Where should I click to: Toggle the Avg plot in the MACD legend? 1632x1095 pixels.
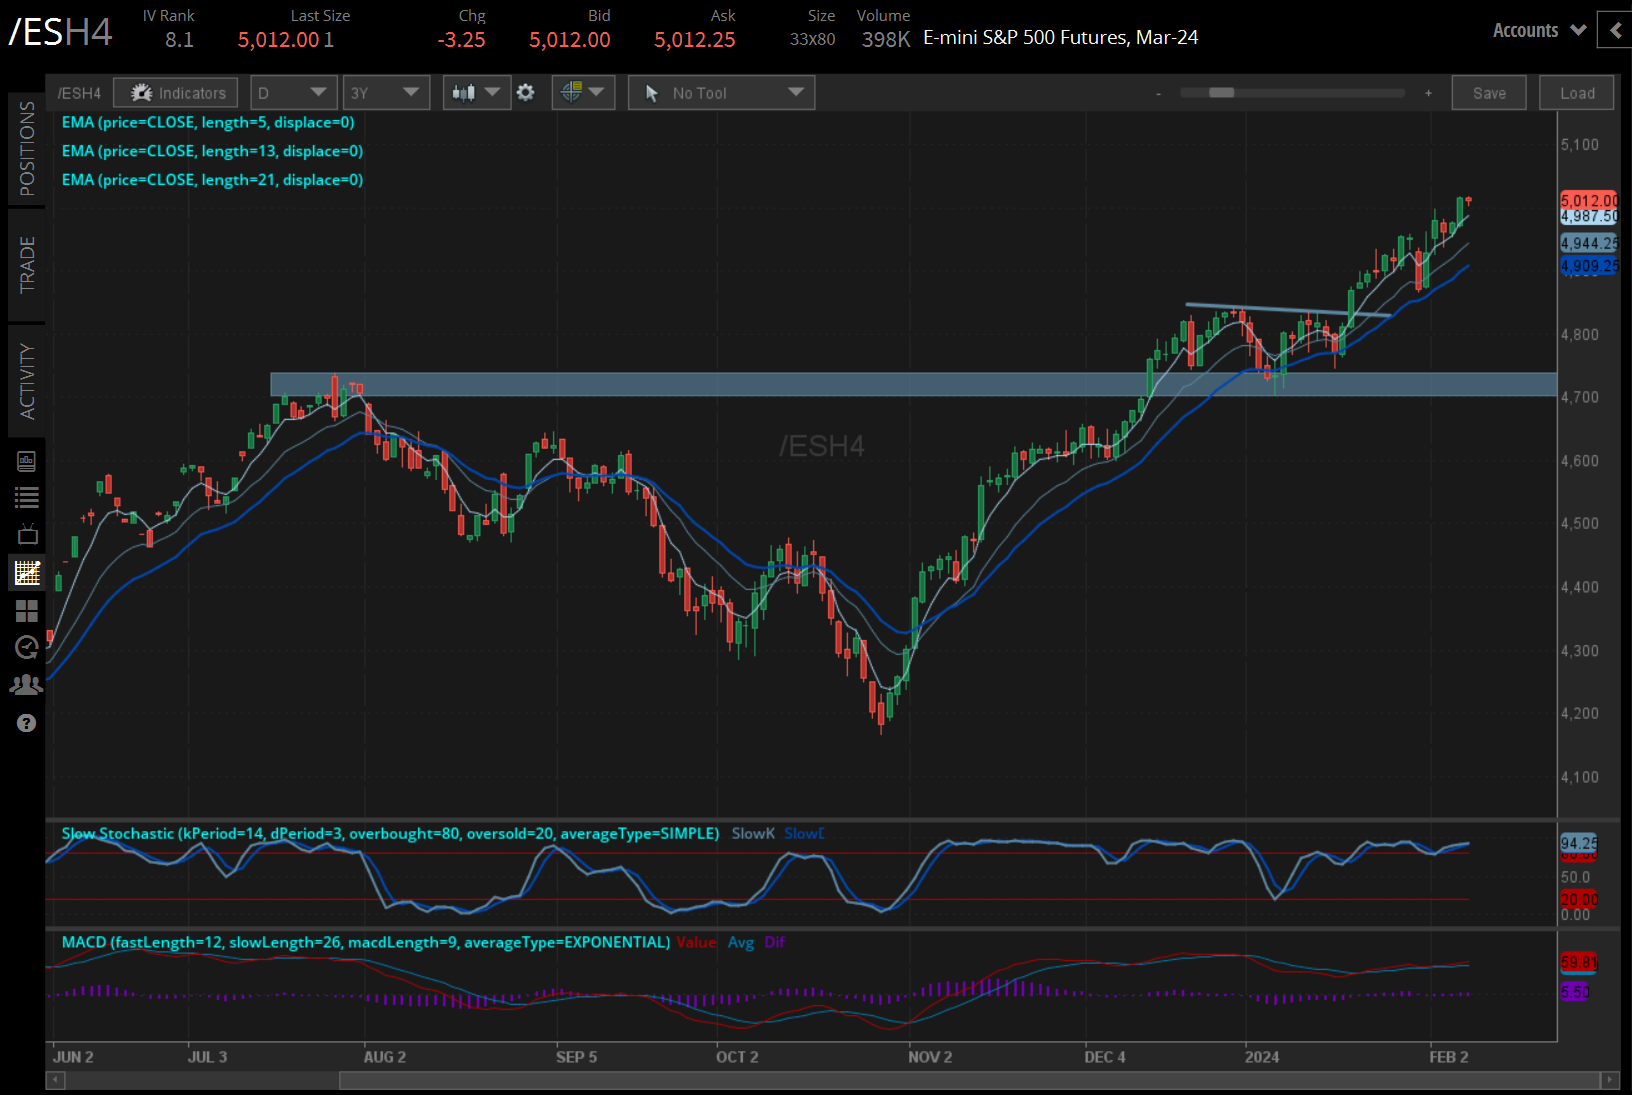[x=741, y=942]
